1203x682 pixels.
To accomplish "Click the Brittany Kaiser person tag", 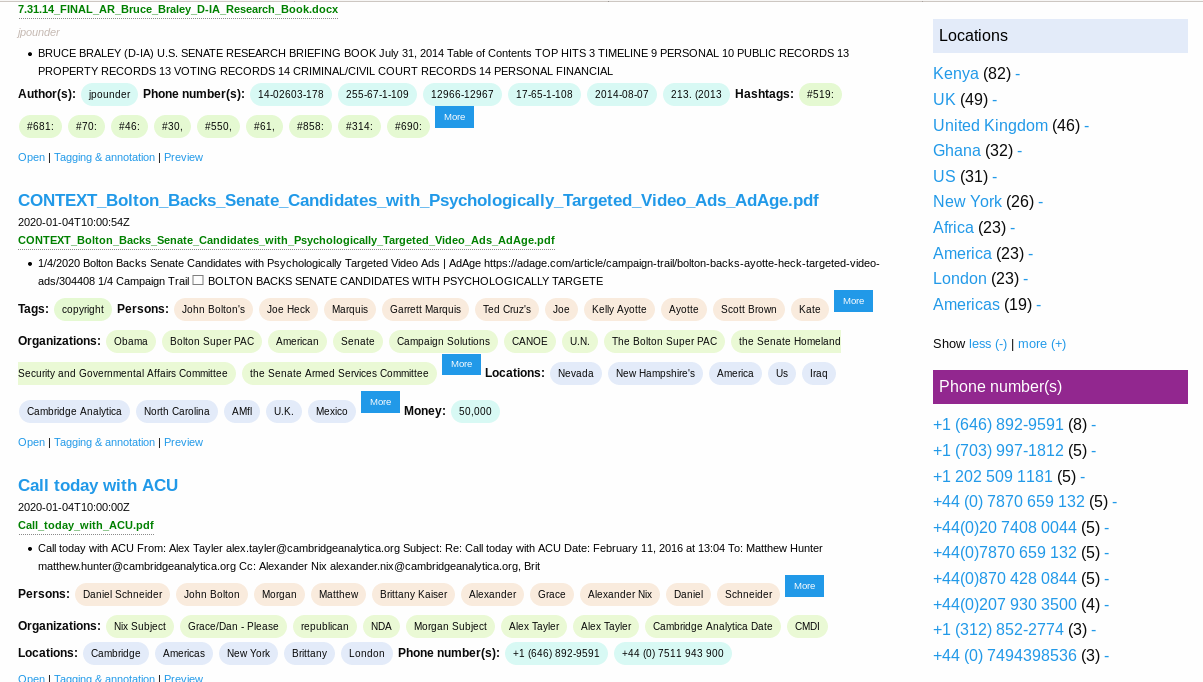I will coord(413,595).
